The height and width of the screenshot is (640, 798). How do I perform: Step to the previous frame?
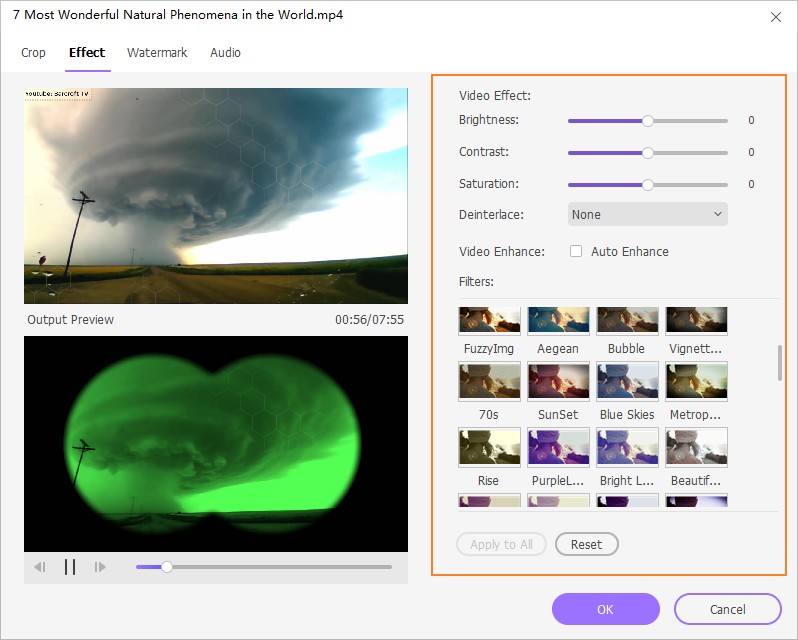point(40,567)
